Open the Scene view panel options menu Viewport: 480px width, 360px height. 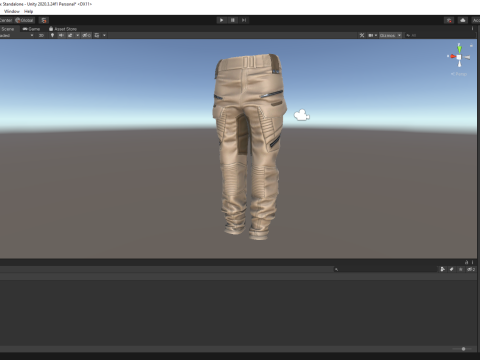pos(472,29)
